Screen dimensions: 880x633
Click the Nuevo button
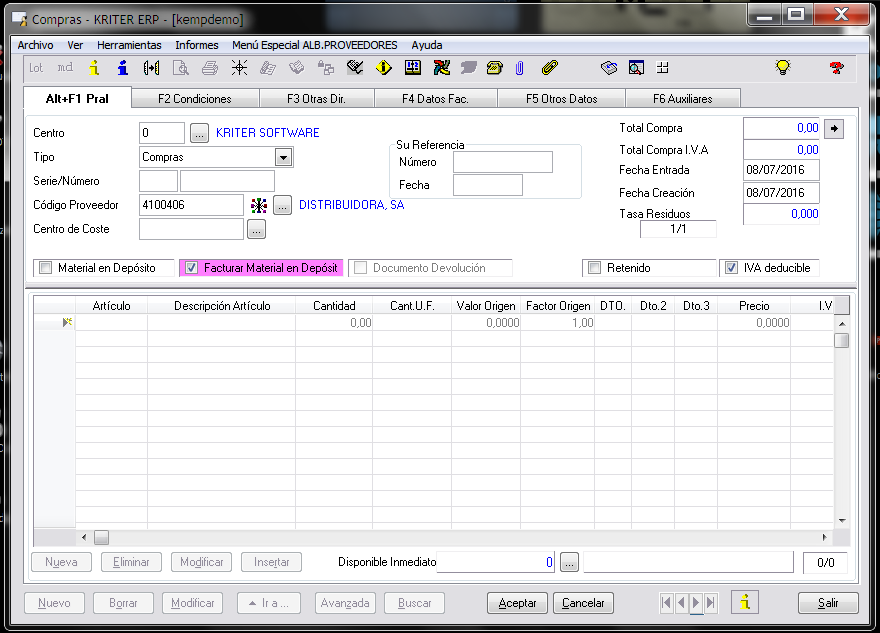(54, 603)
